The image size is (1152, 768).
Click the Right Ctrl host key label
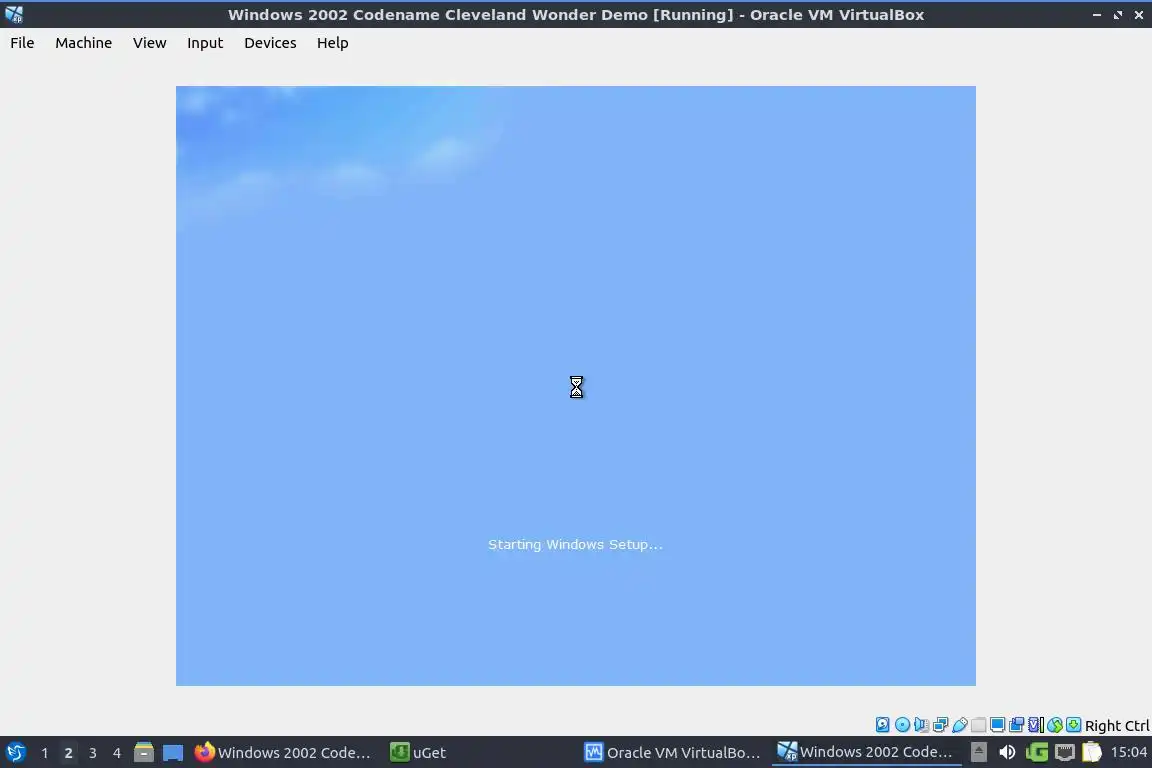1117,726
